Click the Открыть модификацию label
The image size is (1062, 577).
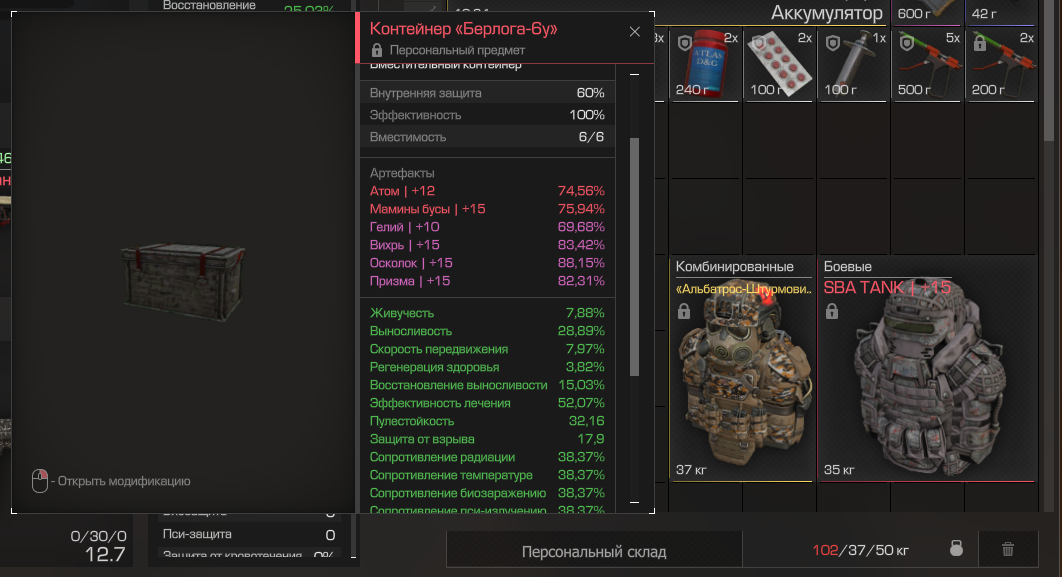click(124, 482)
